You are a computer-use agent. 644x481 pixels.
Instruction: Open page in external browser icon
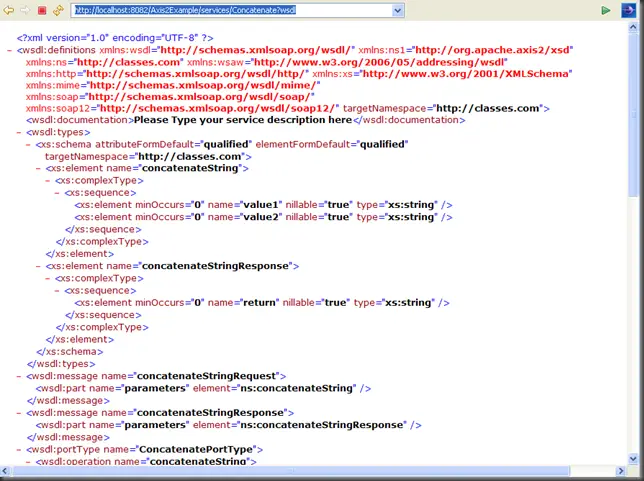coord(628,10)
